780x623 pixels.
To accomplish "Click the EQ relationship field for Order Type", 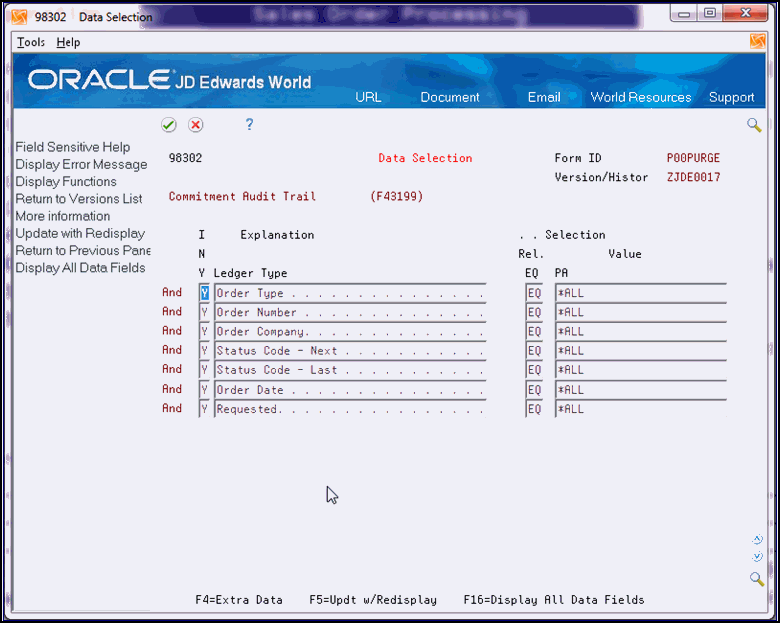I will 534,293.
